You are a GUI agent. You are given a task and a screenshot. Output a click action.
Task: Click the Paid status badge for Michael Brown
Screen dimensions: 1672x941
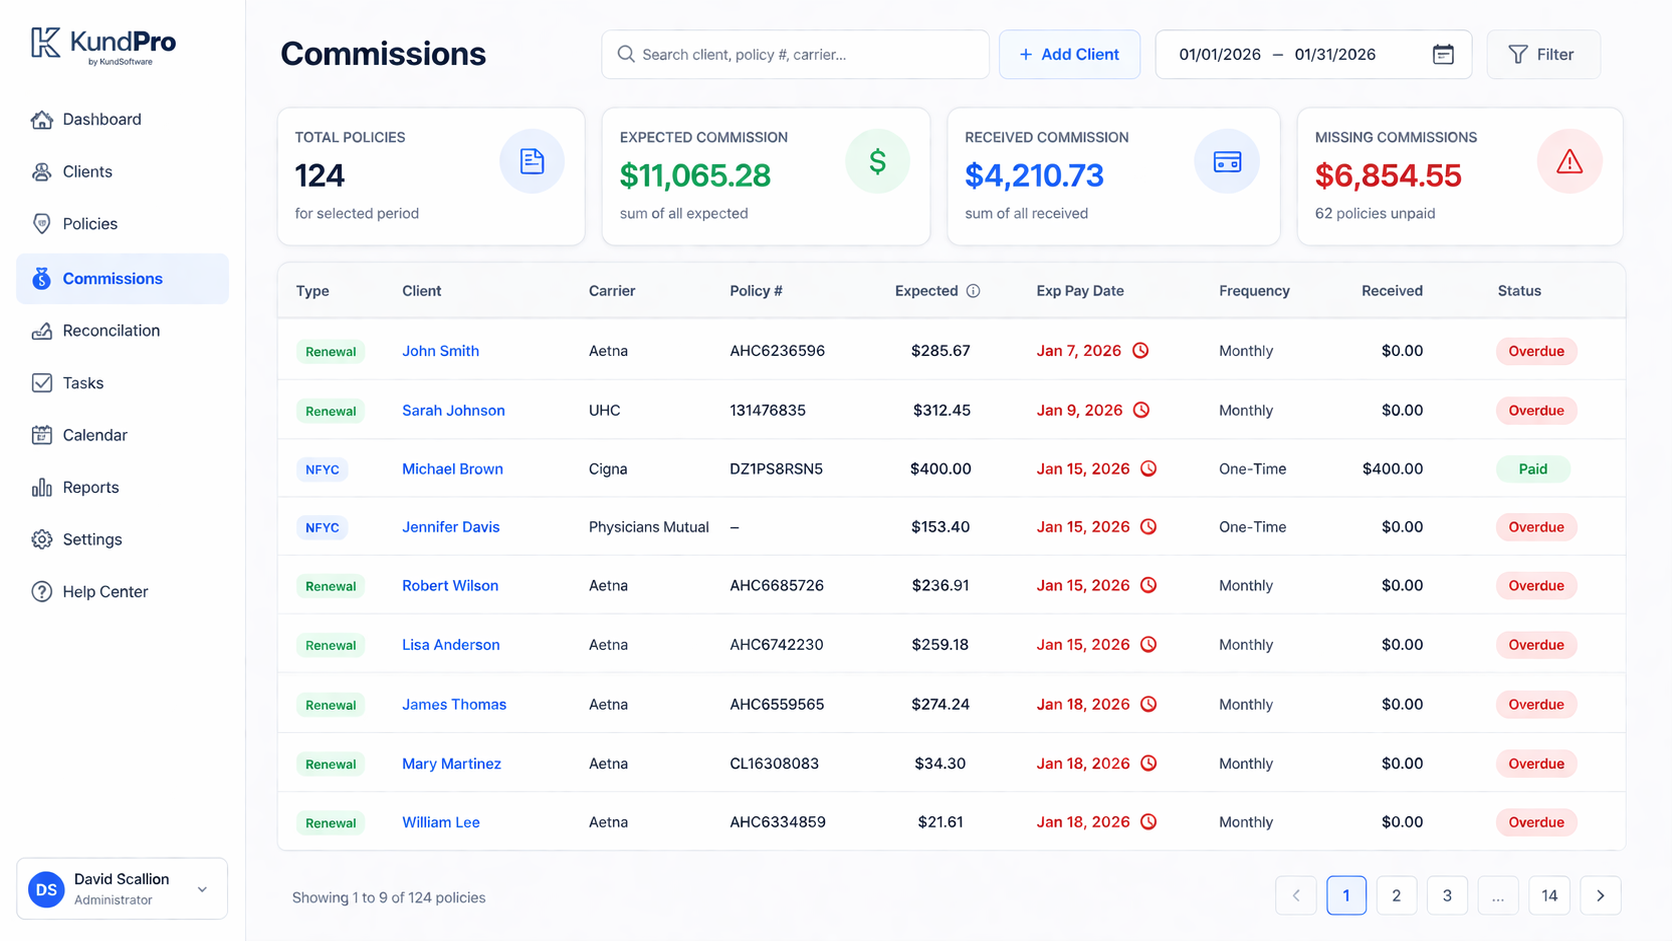[x=1532, y=469]
